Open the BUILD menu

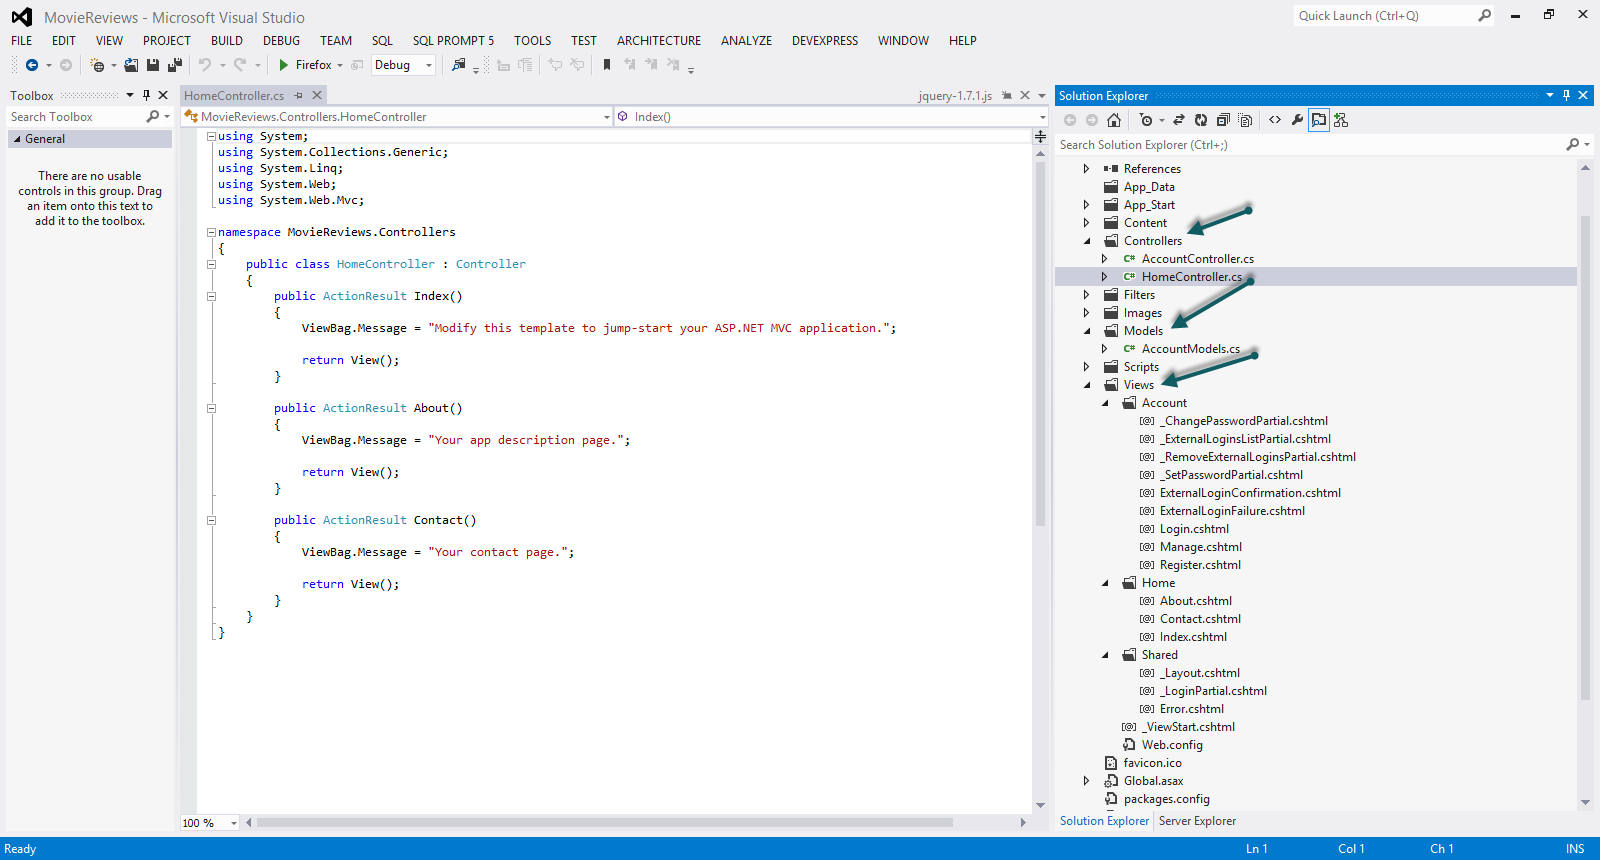coord(227,41)
